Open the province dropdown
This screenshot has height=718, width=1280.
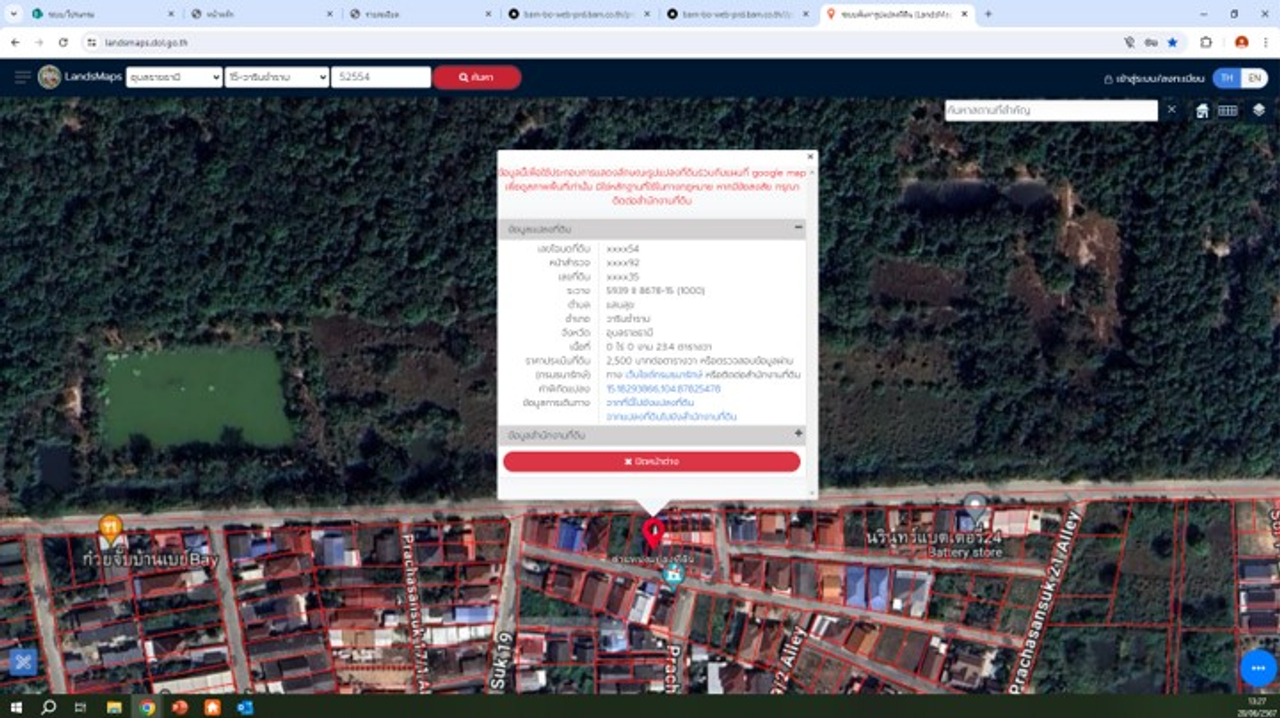pos(174,77)
